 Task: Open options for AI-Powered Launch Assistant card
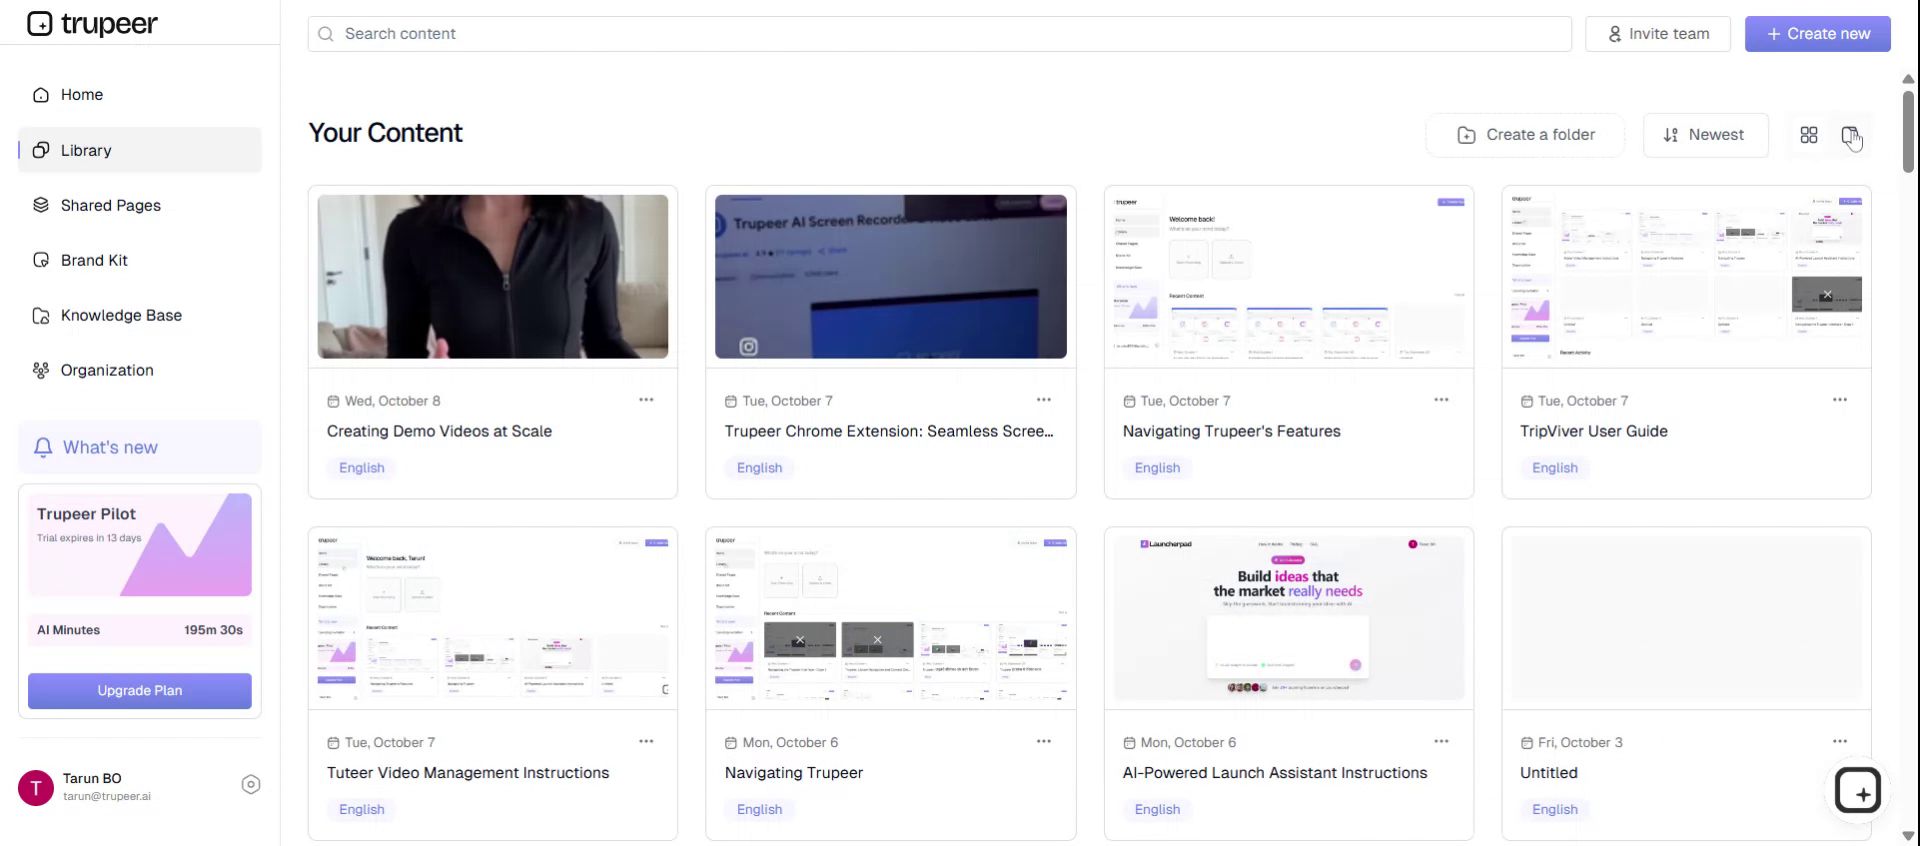tap(1441, 742)
